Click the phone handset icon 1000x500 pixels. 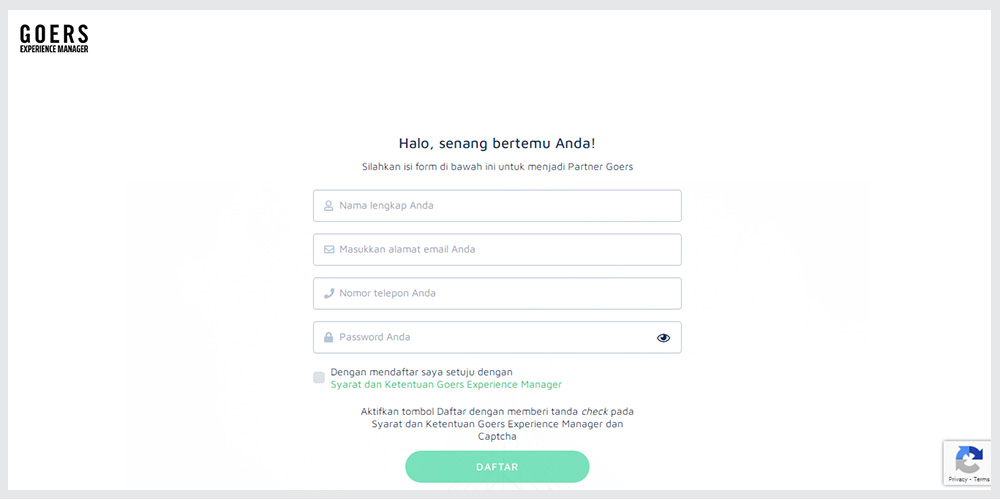point(329,293)
